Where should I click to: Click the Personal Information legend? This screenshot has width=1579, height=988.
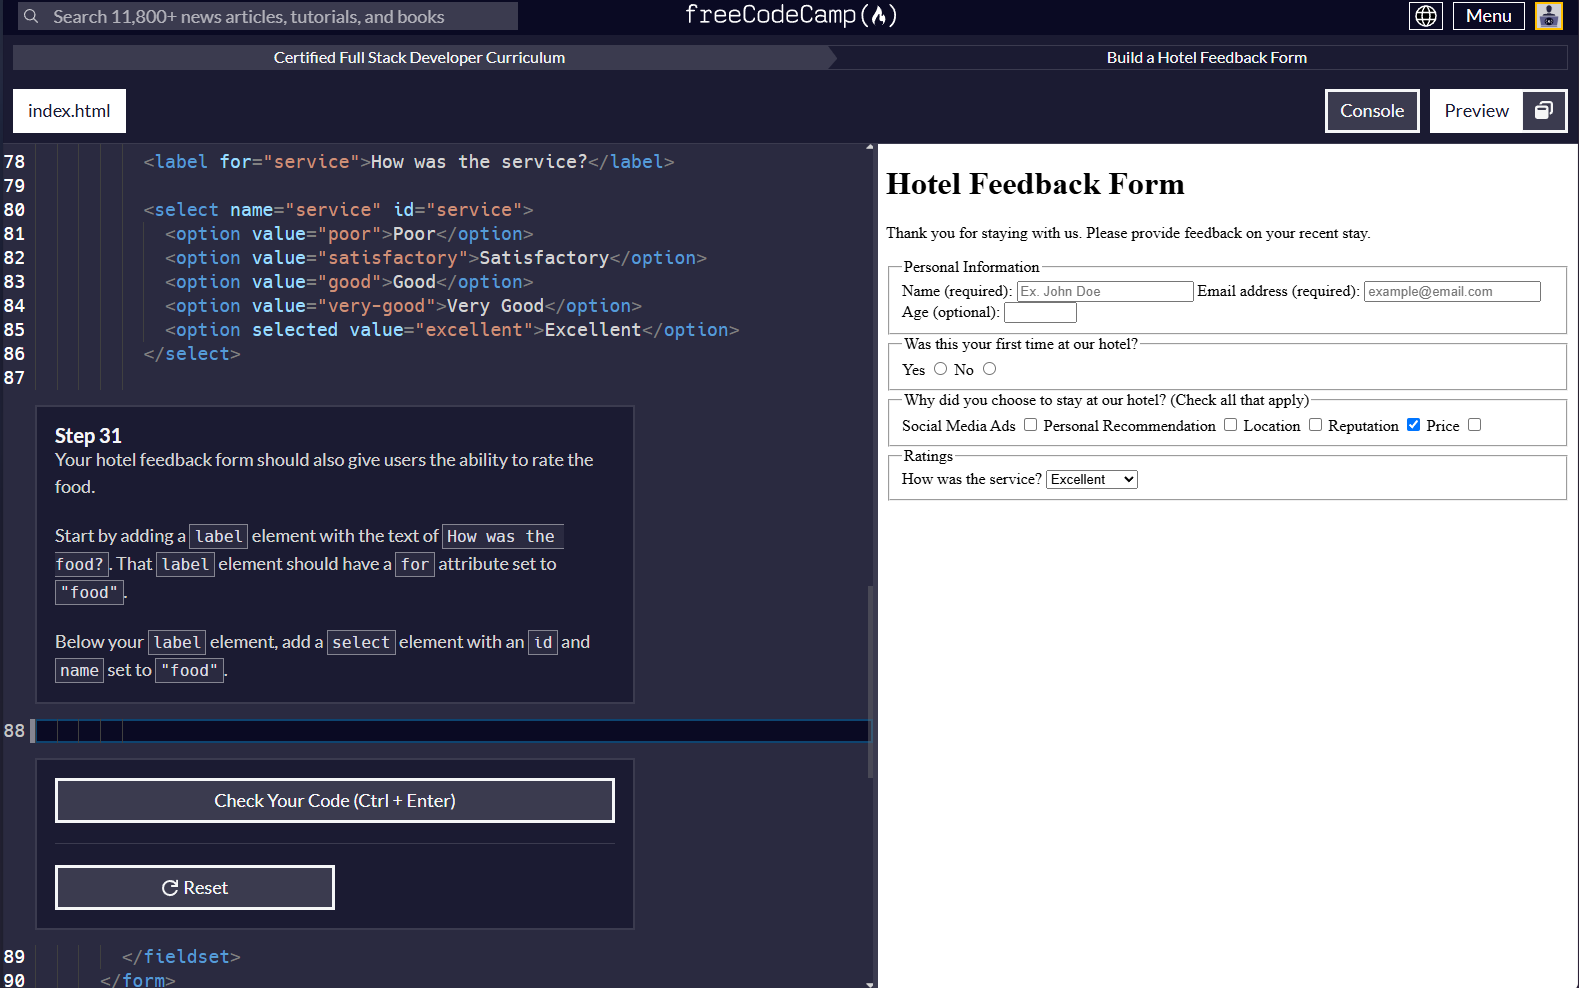pyautogui.click(x=971, y=267)
